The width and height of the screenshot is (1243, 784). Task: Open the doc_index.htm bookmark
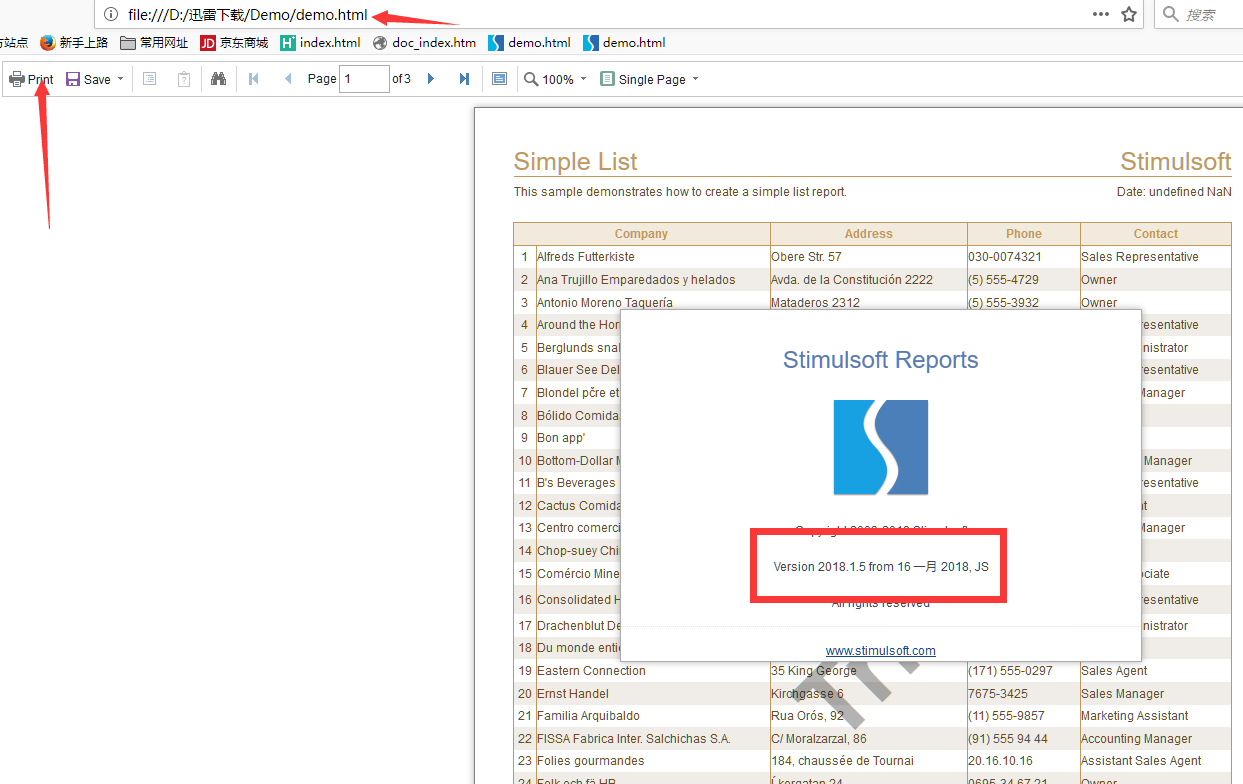point(424,43)
